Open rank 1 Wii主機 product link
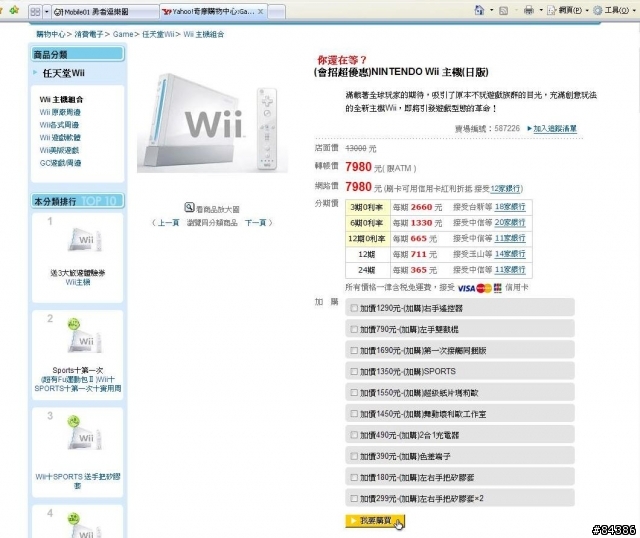 coord(78,282)
